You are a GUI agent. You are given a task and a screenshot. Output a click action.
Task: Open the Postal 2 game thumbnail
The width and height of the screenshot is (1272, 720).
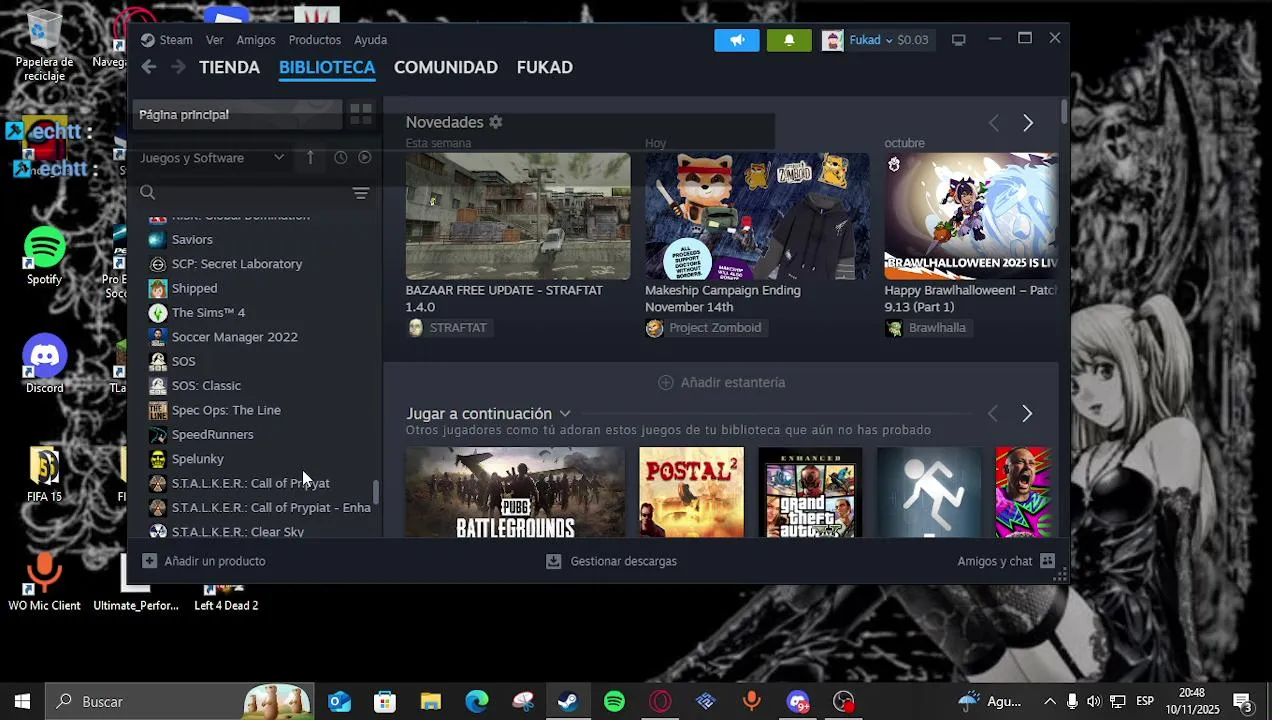click(x=692, y=492)
